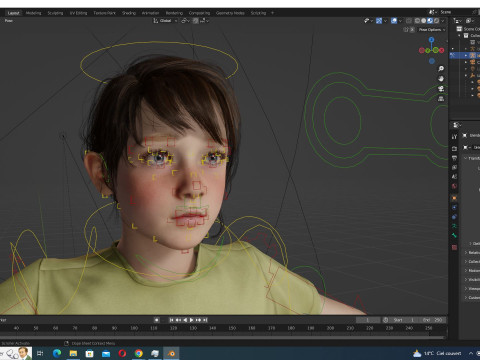Open the gizmo options dropdown arrow
The height and width of the screenshot is (360, 480).
point(385,21)
